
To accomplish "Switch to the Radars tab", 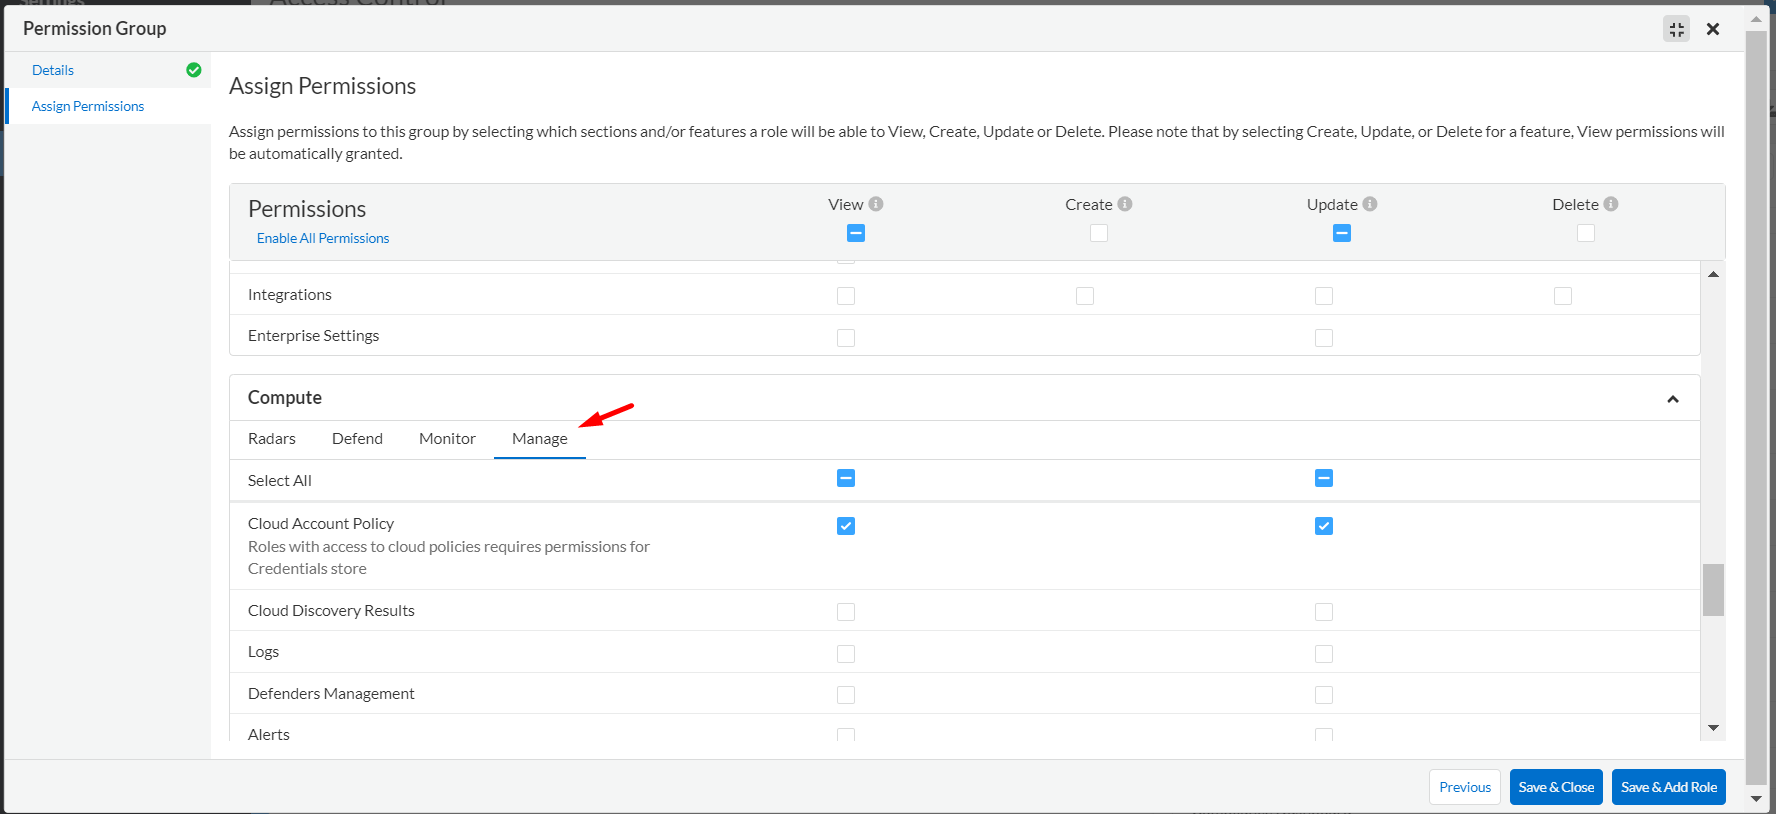I will click(x=272, y=439).
